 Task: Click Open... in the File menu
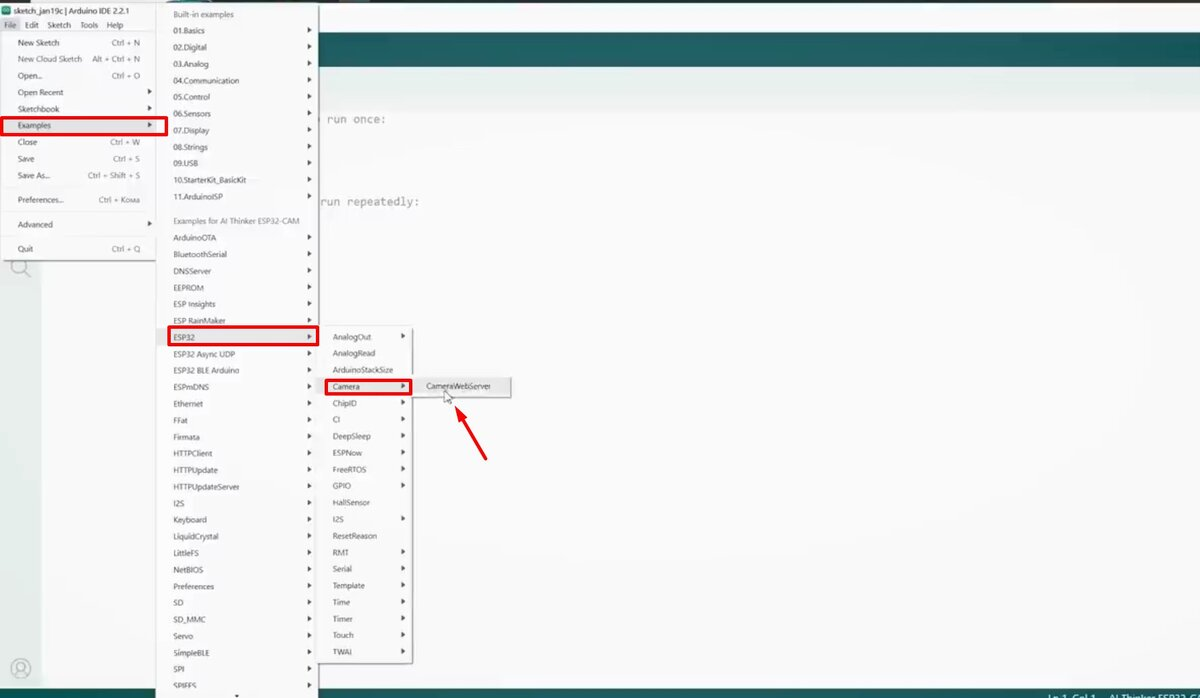tap(79, 76)
